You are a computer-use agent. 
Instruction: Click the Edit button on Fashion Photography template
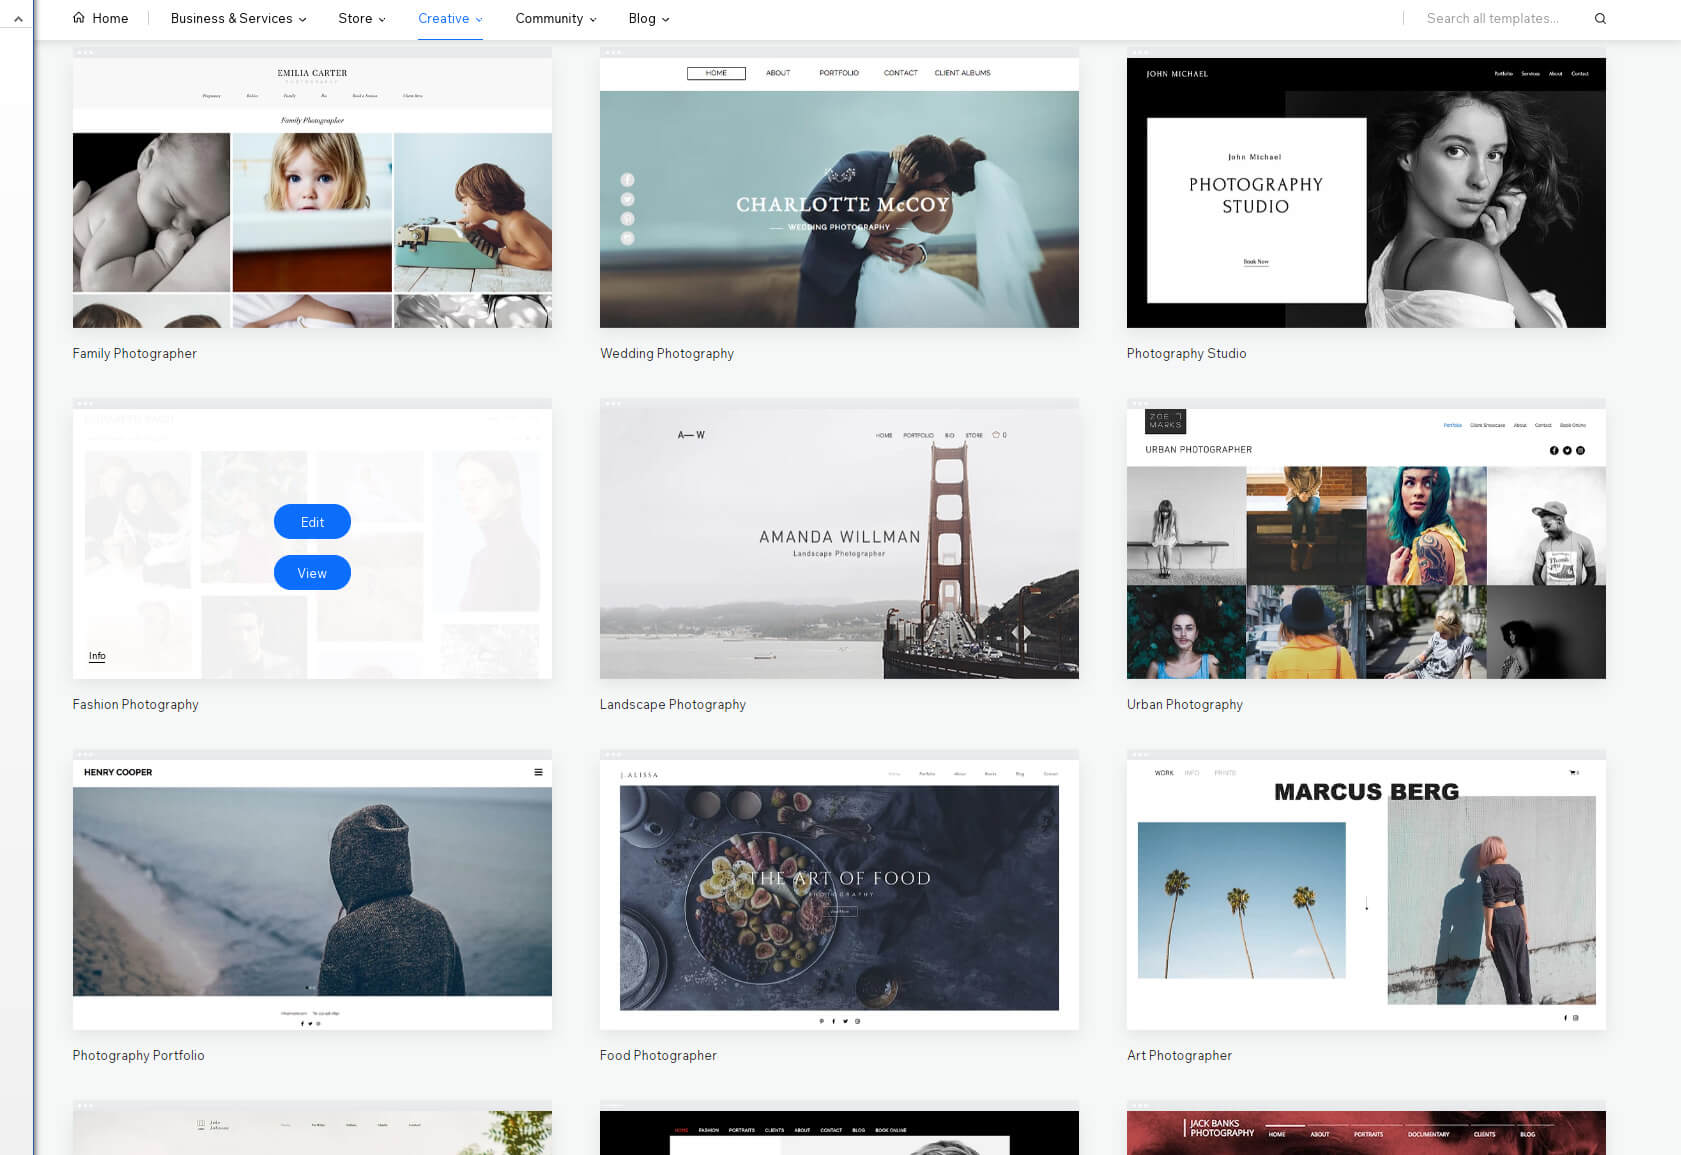coord(312,521)
